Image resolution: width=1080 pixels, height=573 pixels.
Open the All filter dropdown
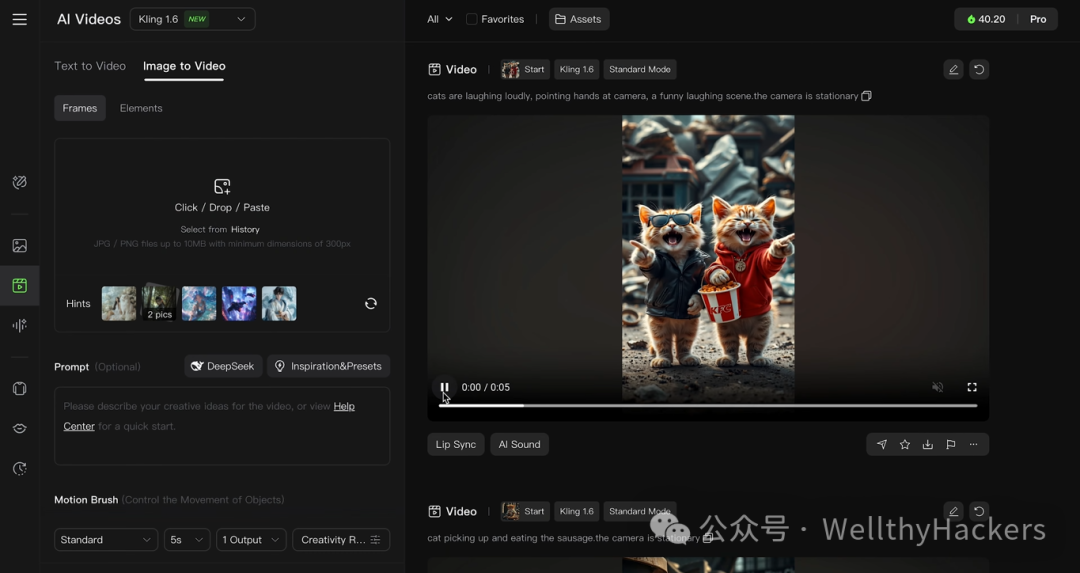pyautogui.click(x=439, y=19)
